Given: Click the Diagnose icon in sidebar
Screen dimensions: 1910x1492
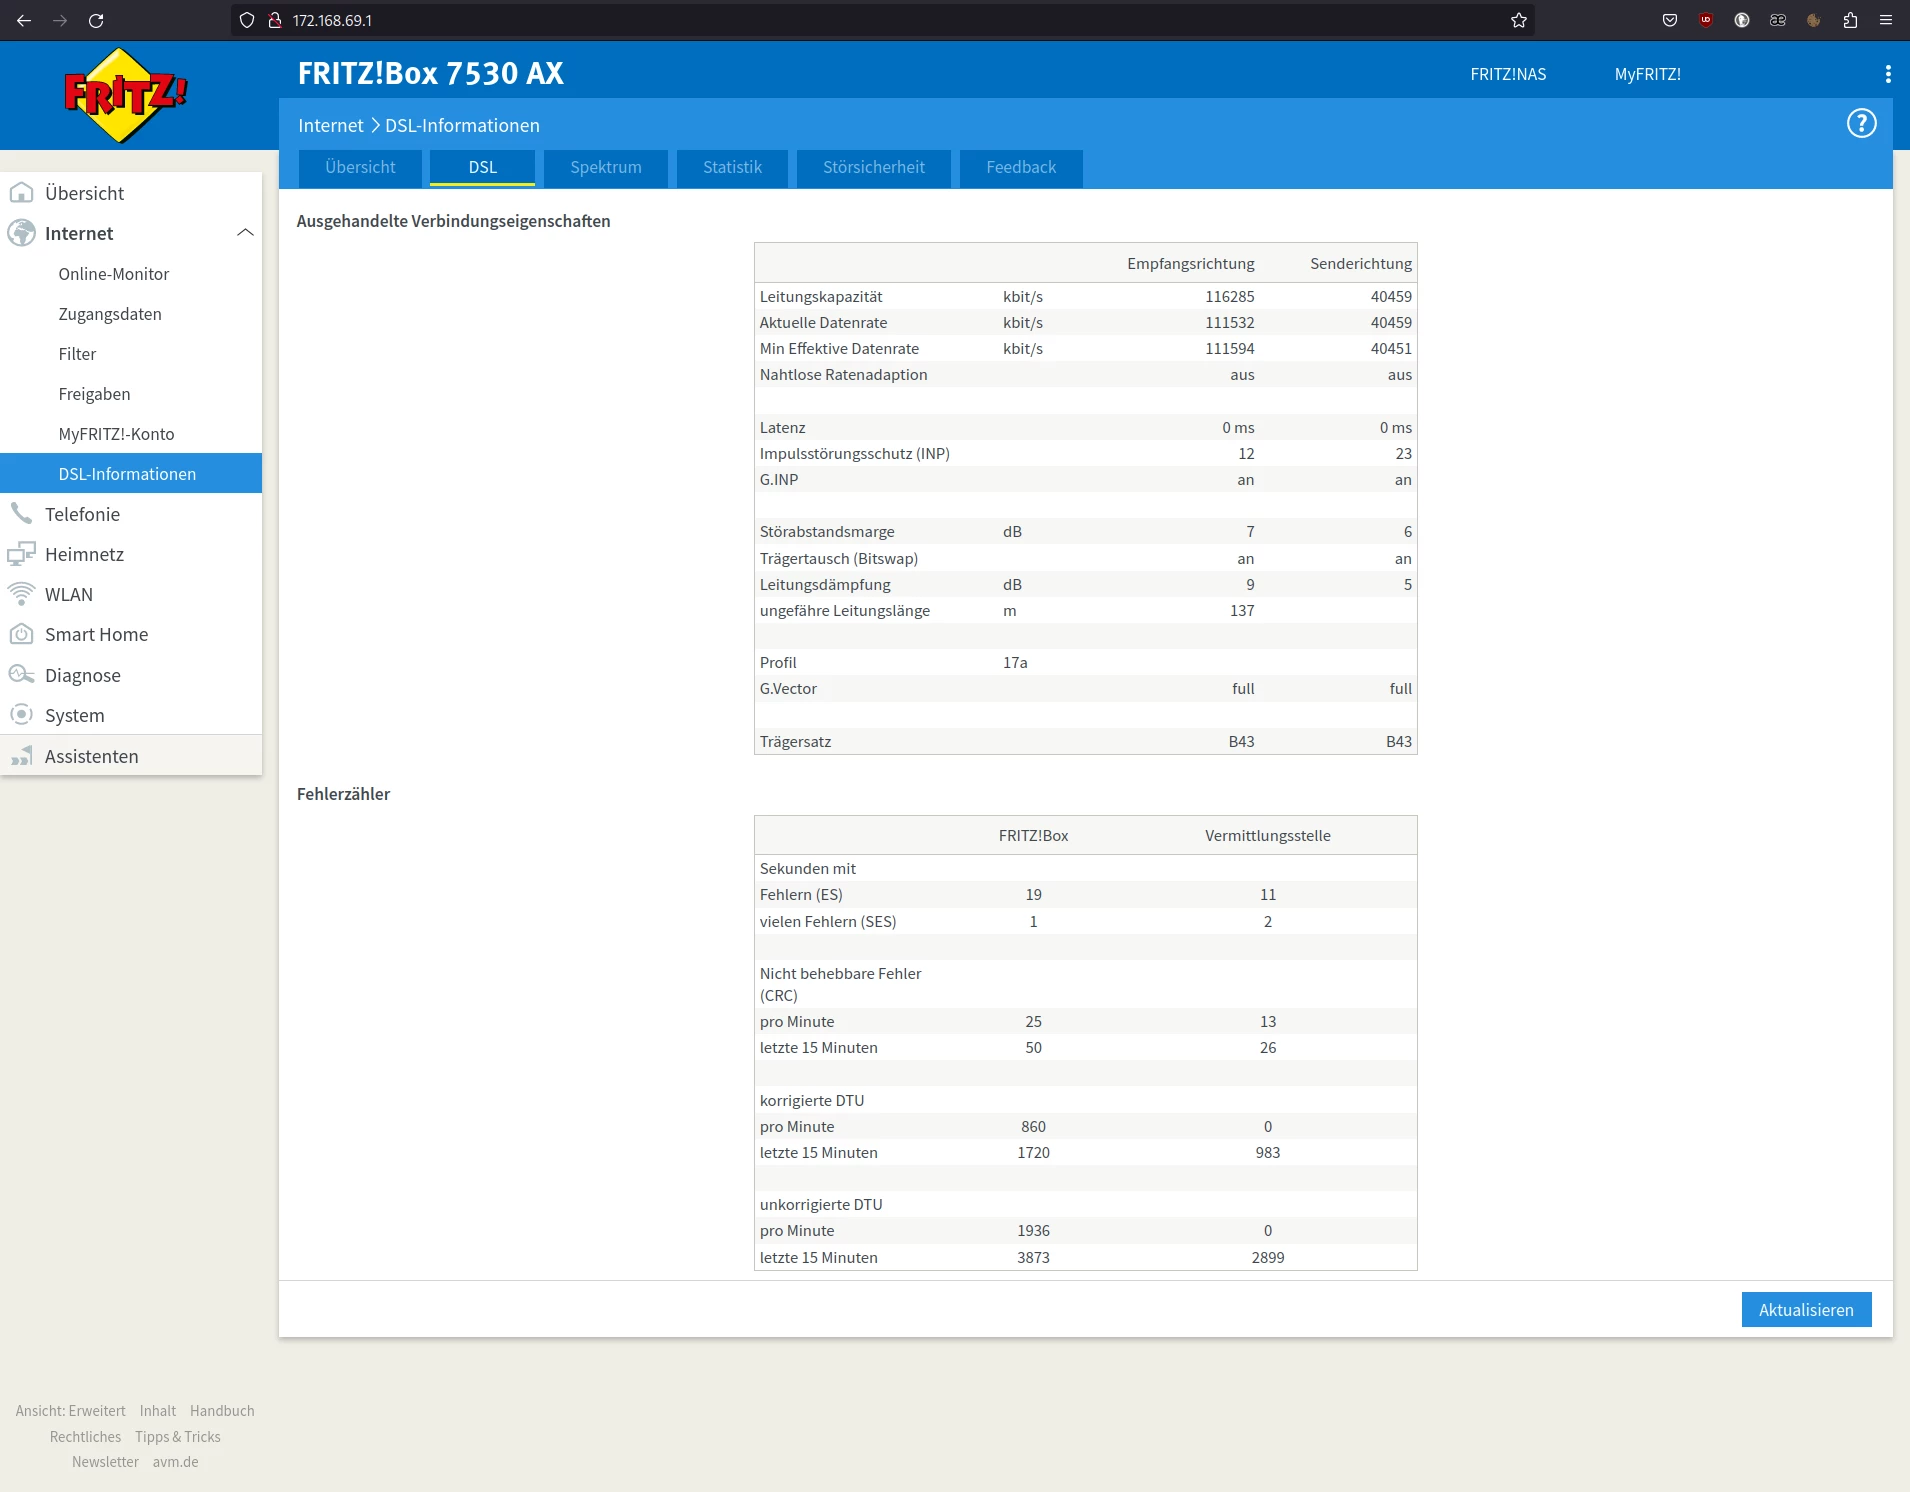Looking at the screenshot, I should pos(21,675).
